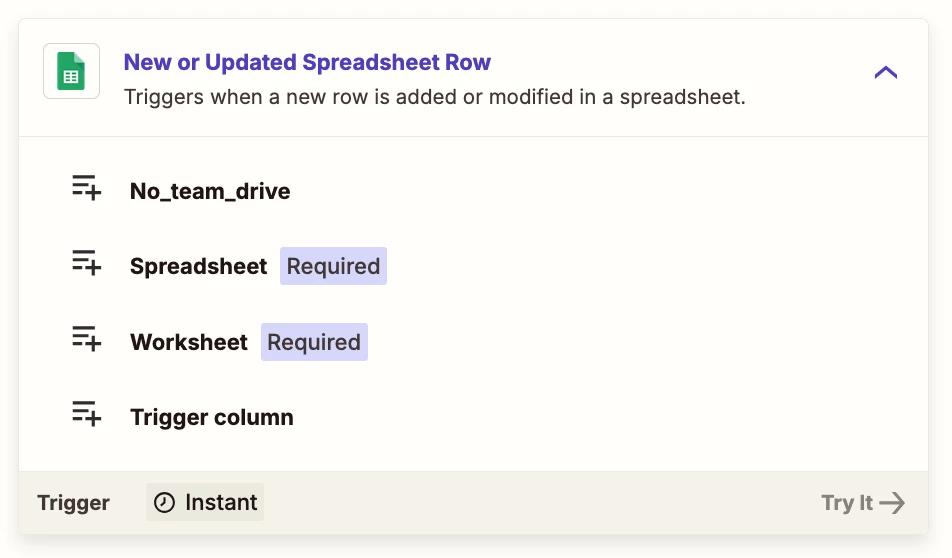The height and width of the screenshot is (558, 952).
Task: Click the Try It link
Action: [x=863, y=503]
